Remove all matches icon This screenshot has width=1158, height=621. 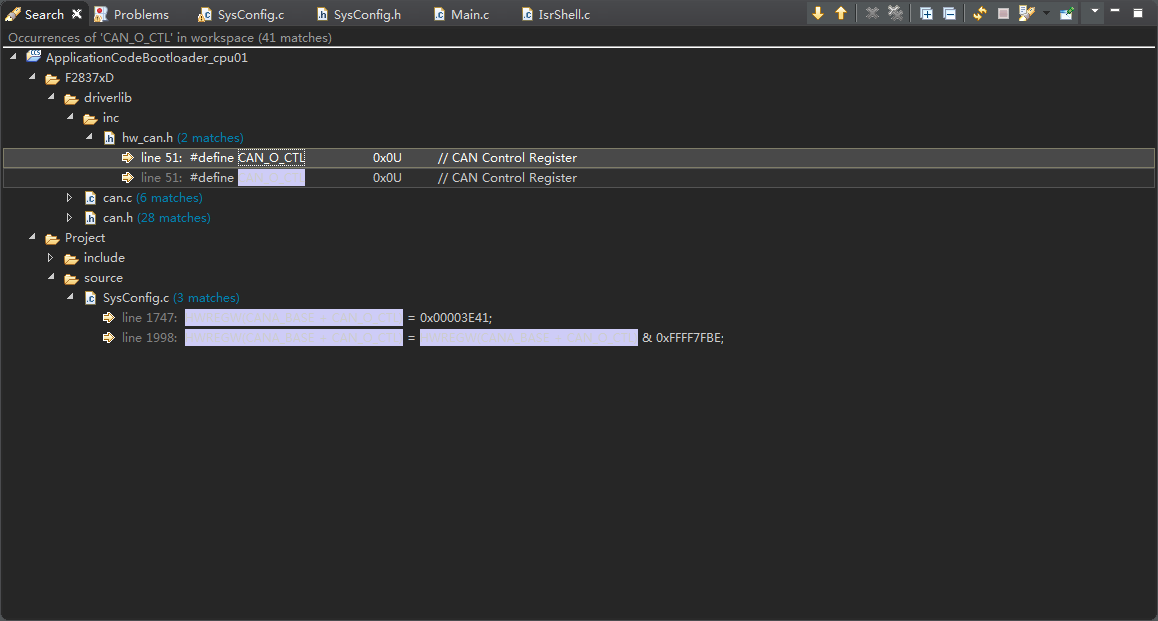tap(895, 13)
